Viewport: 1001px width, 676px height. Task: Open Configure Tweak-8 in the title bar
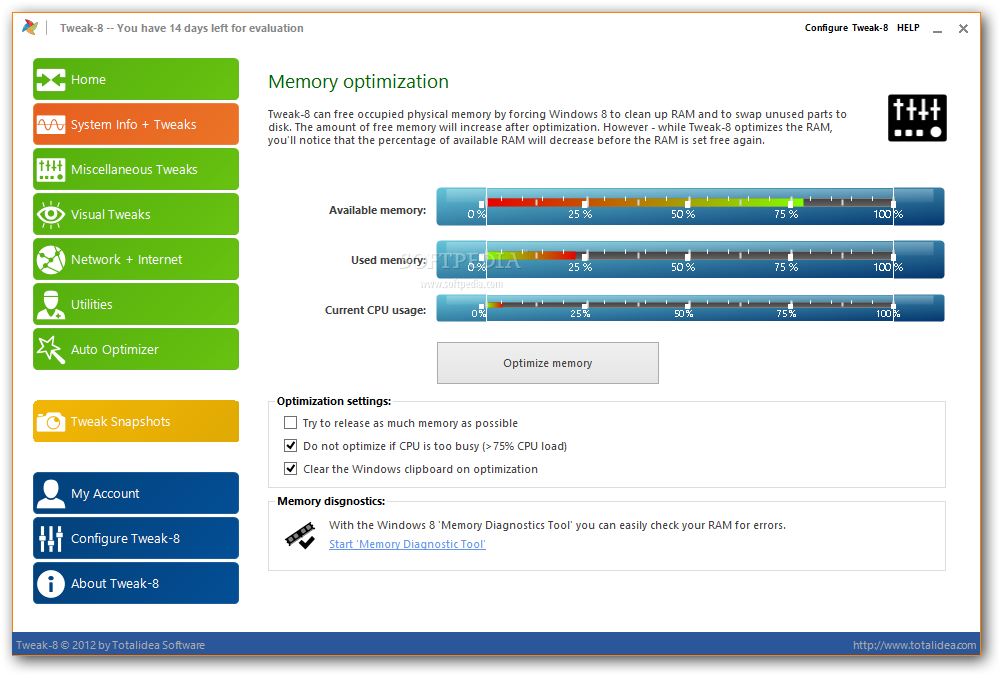[x=846, y=27]
